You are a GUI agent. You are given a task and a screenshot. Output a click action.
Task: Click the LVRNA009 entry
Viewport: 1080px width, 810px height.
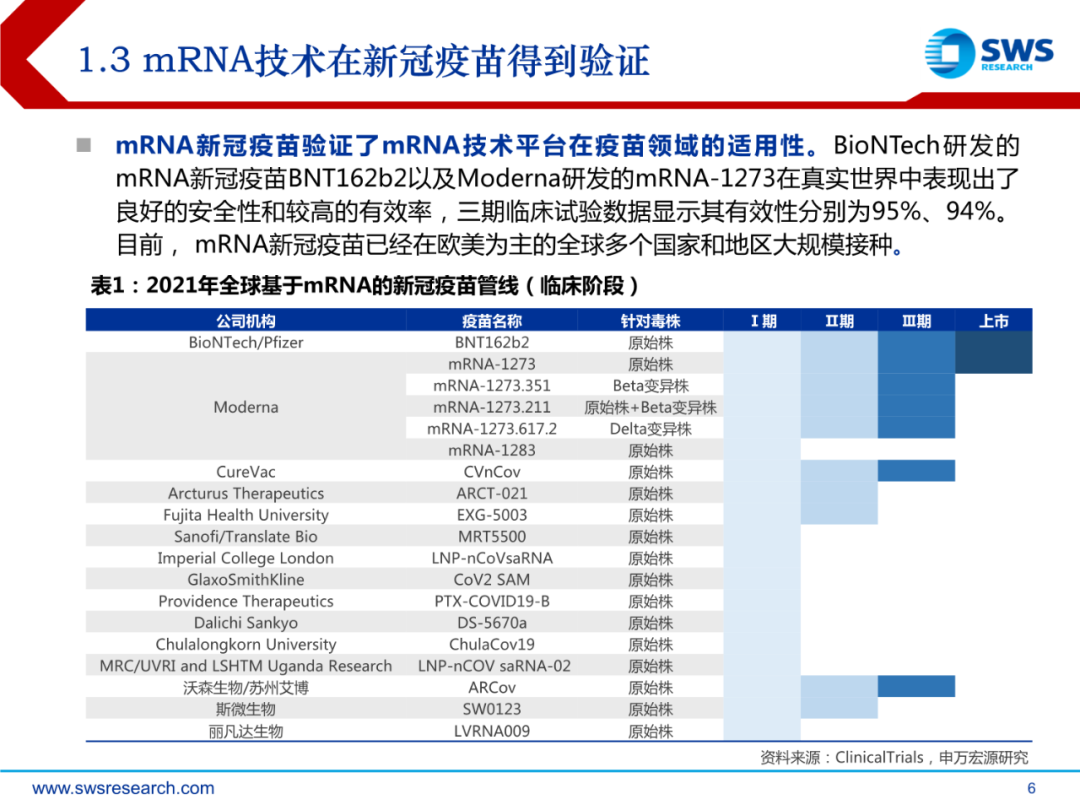[x=492, y=731]
